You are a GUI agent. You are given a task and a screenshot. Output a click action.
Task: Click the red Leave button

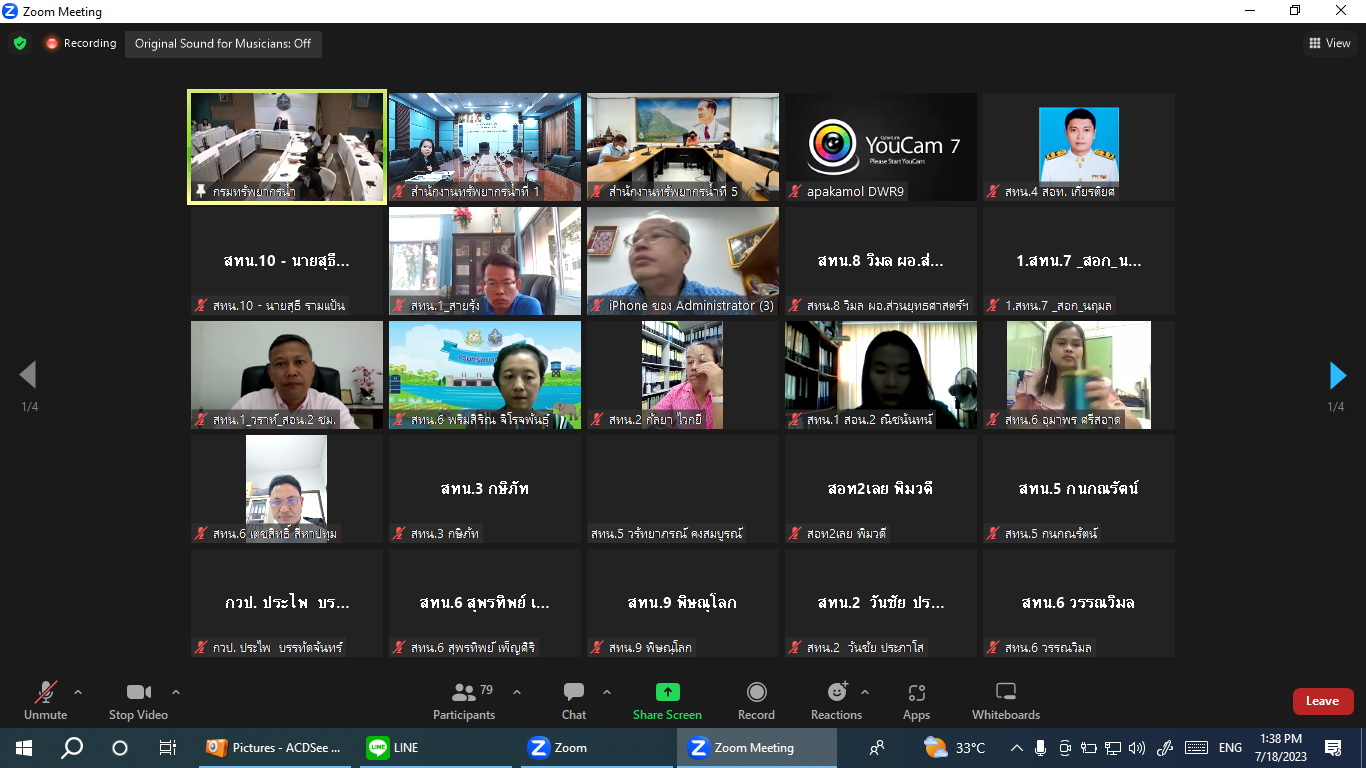[x=1322, y=701]
